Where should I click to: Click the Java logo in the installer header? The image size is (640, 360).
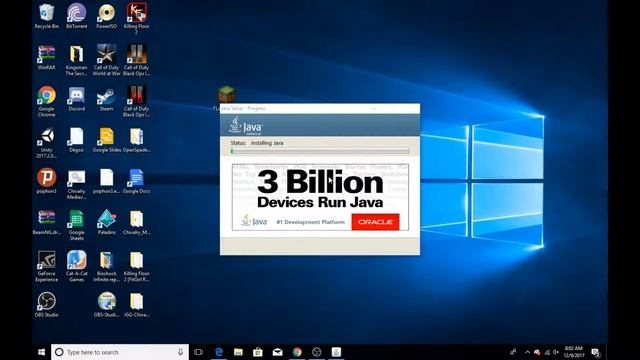[x=246, y=126]
